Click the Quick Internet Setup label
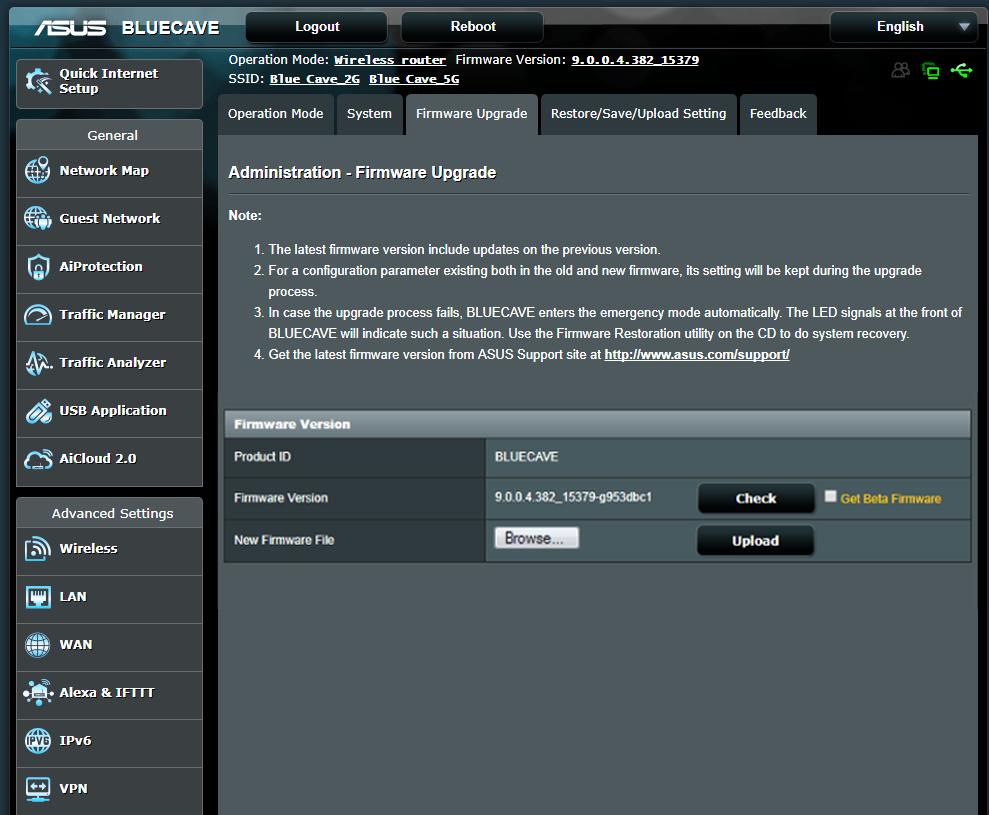989x815 pixels. pos(108,81)
